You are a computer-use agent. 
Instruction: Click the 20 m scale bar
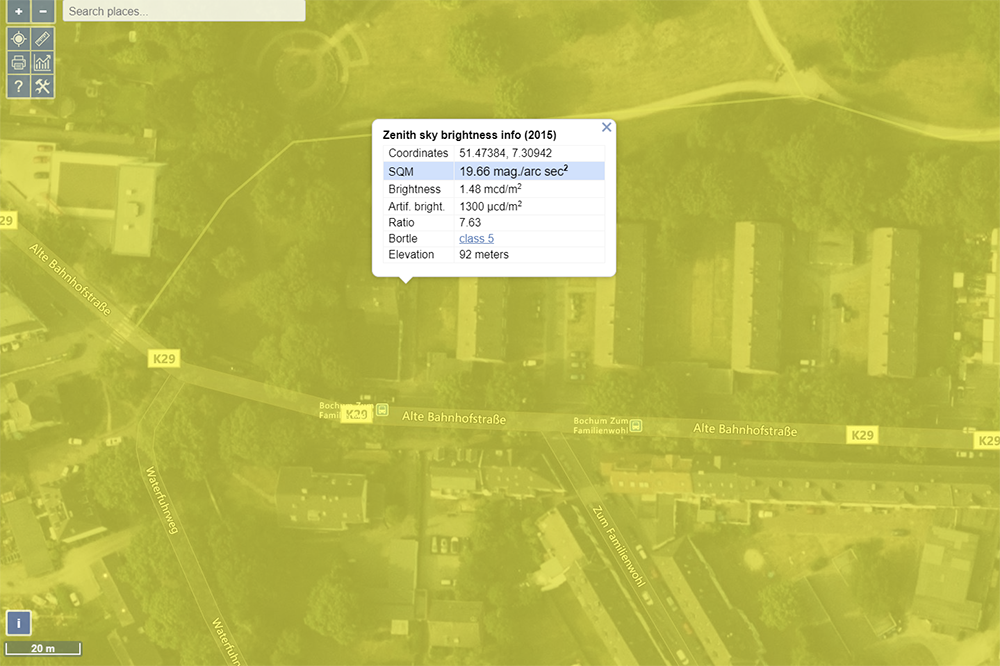(43, 649)
